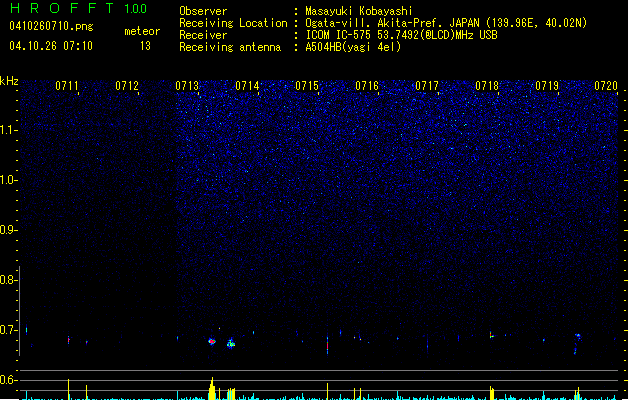Click the 1.0 kHz axis label
This screenshot has height=400, width=629.
(x=9, y=180)
